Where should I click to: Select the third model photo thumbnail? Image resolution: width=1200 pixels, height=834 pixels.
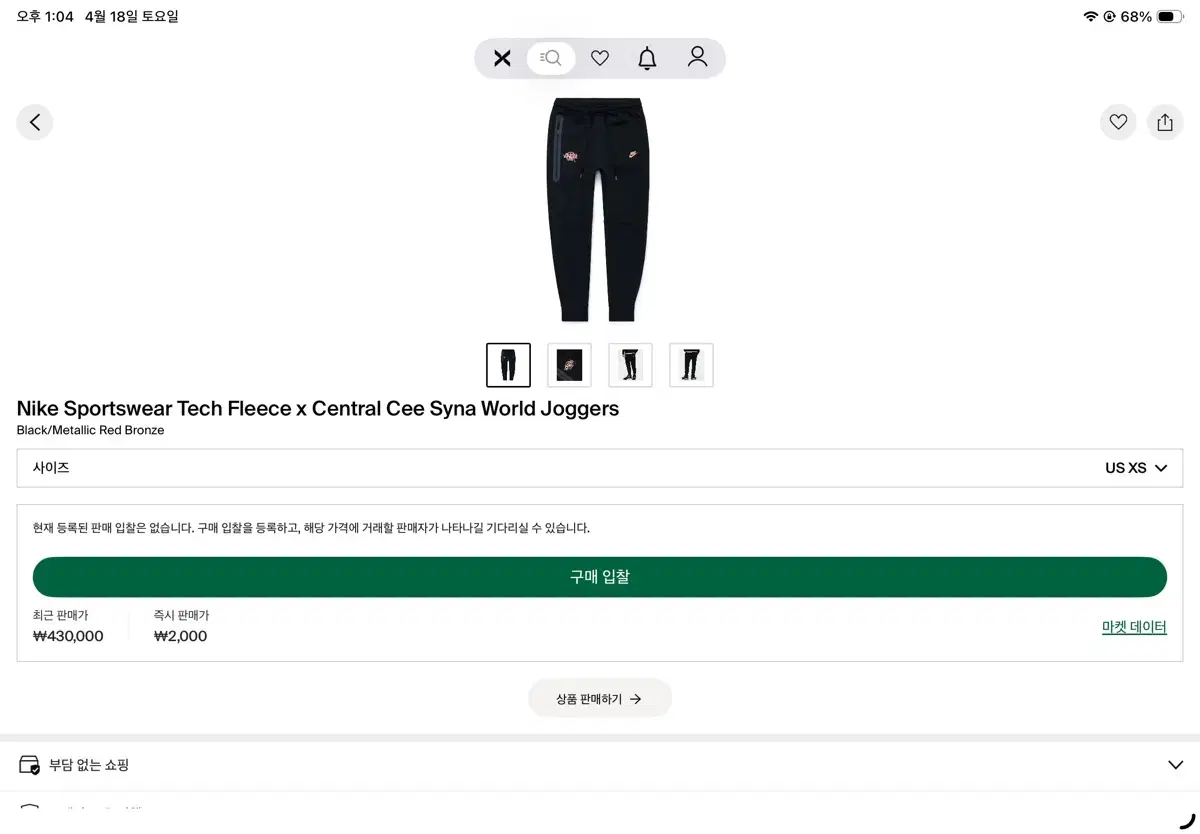[x=630, y=365]
